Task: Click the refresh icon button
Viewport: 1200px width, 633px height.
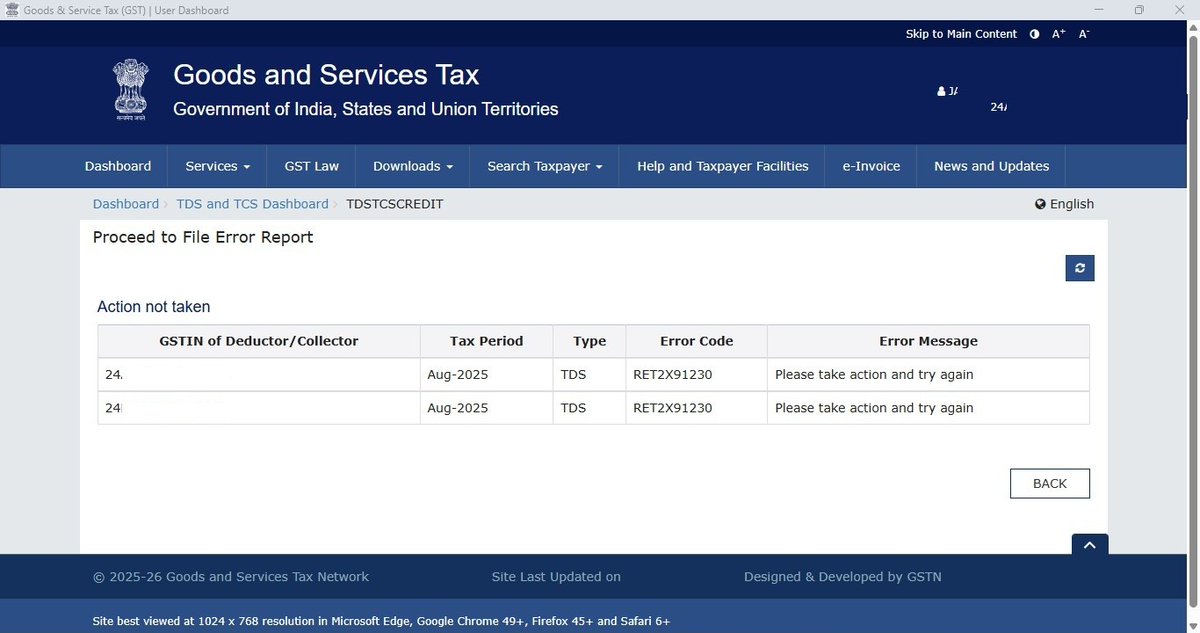Action: (1080, 268)
